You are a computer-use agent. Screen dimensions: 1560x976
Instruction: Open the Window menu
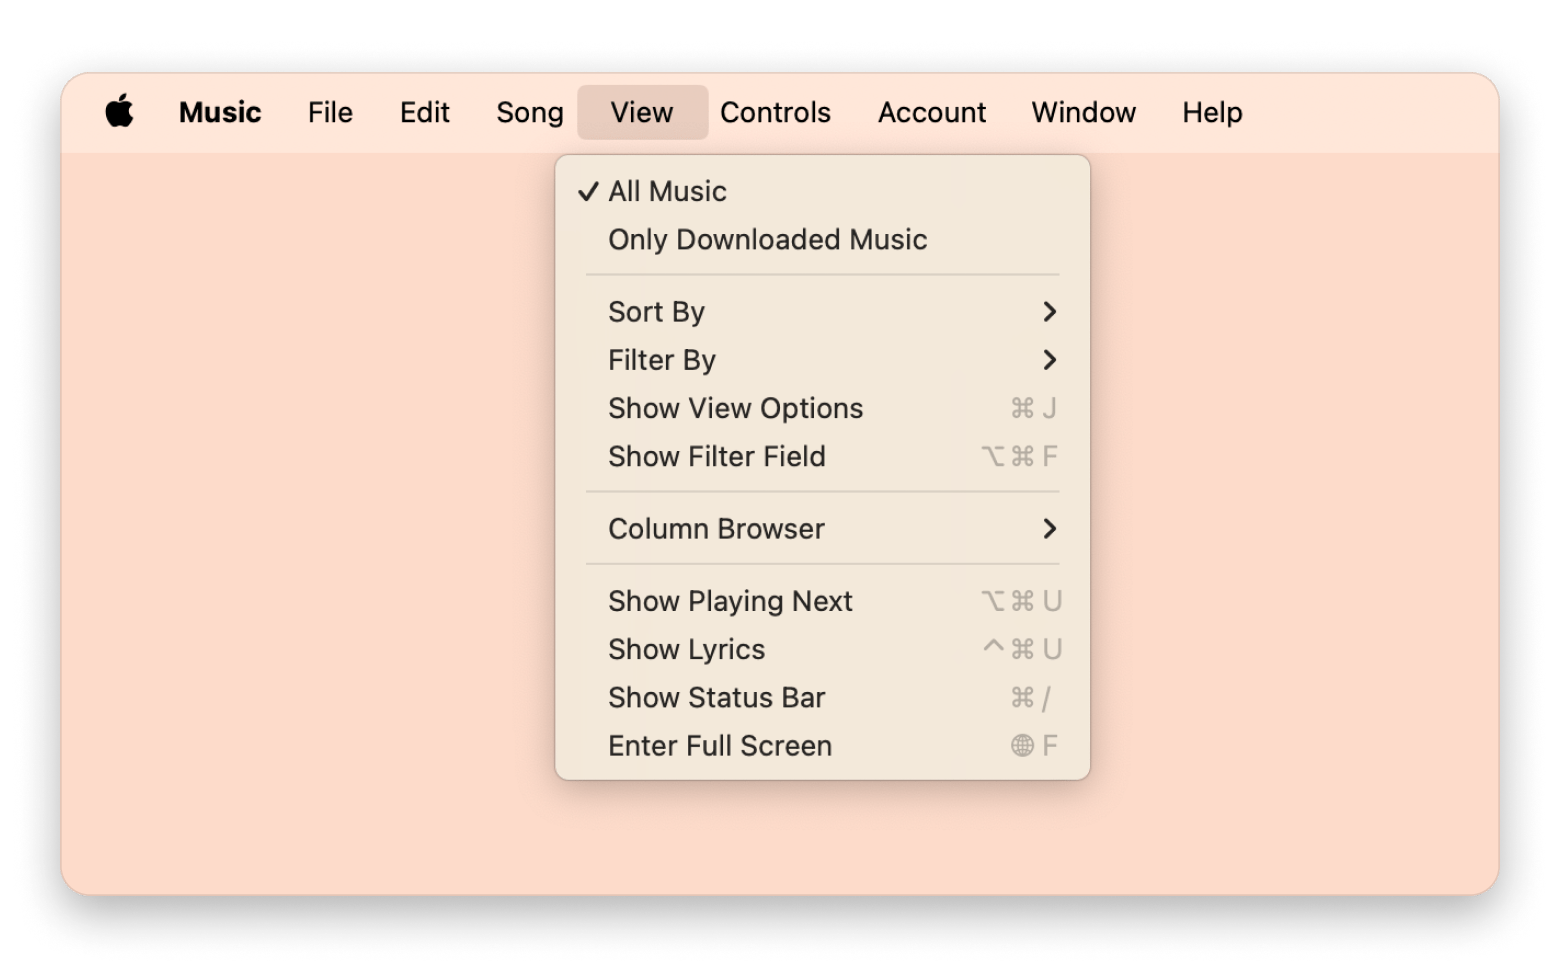(x=1084, y=112)
